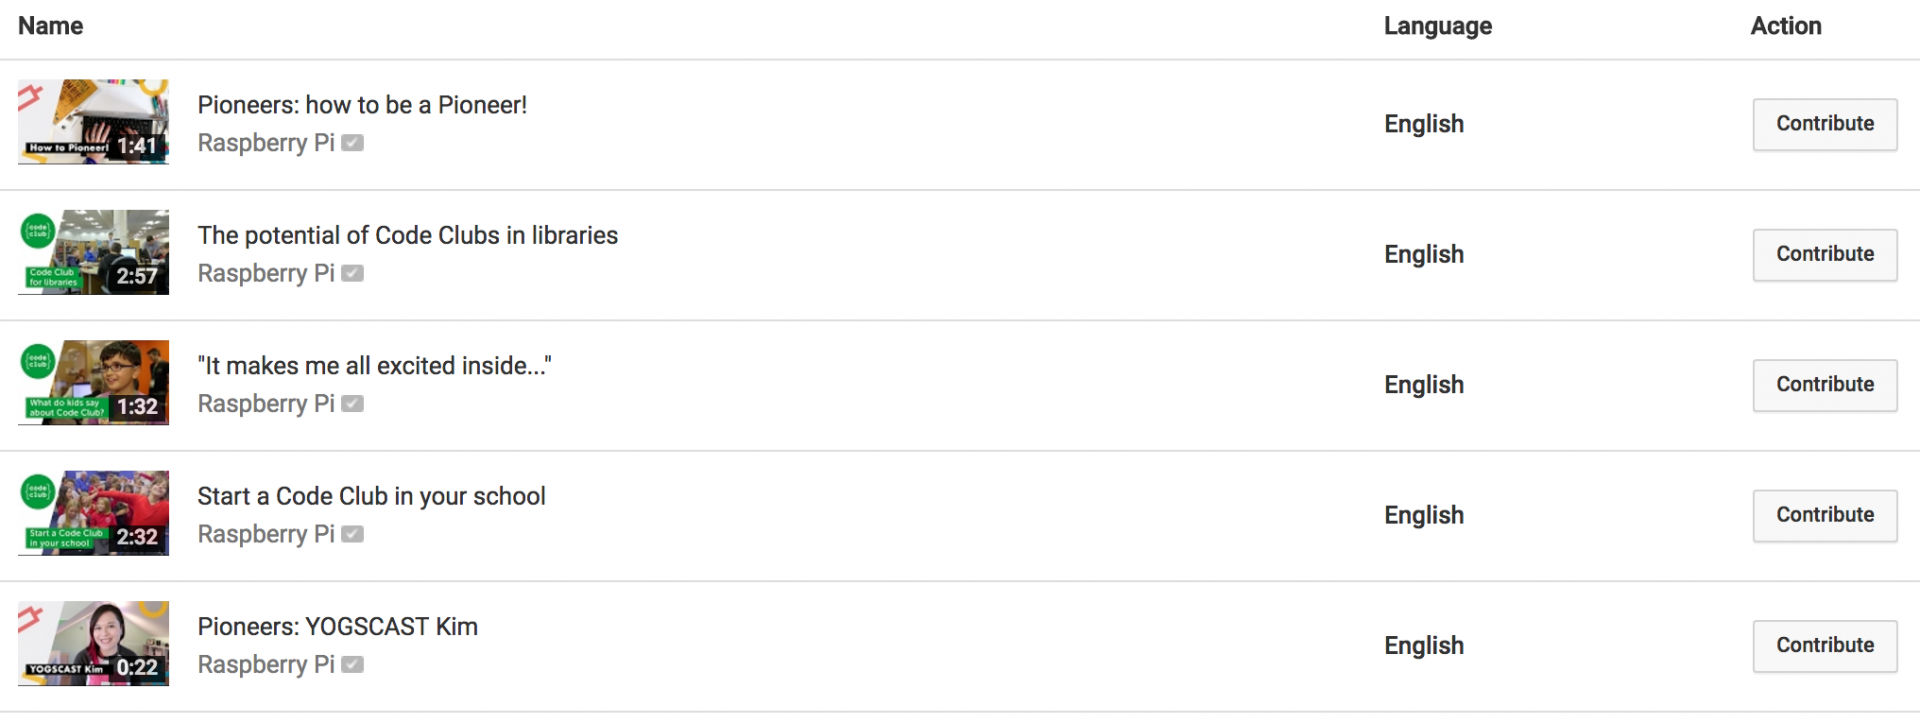Click verified badge under Start a Code Club
Viewport: 1920px width, 723px height.
tap(352, 534)
